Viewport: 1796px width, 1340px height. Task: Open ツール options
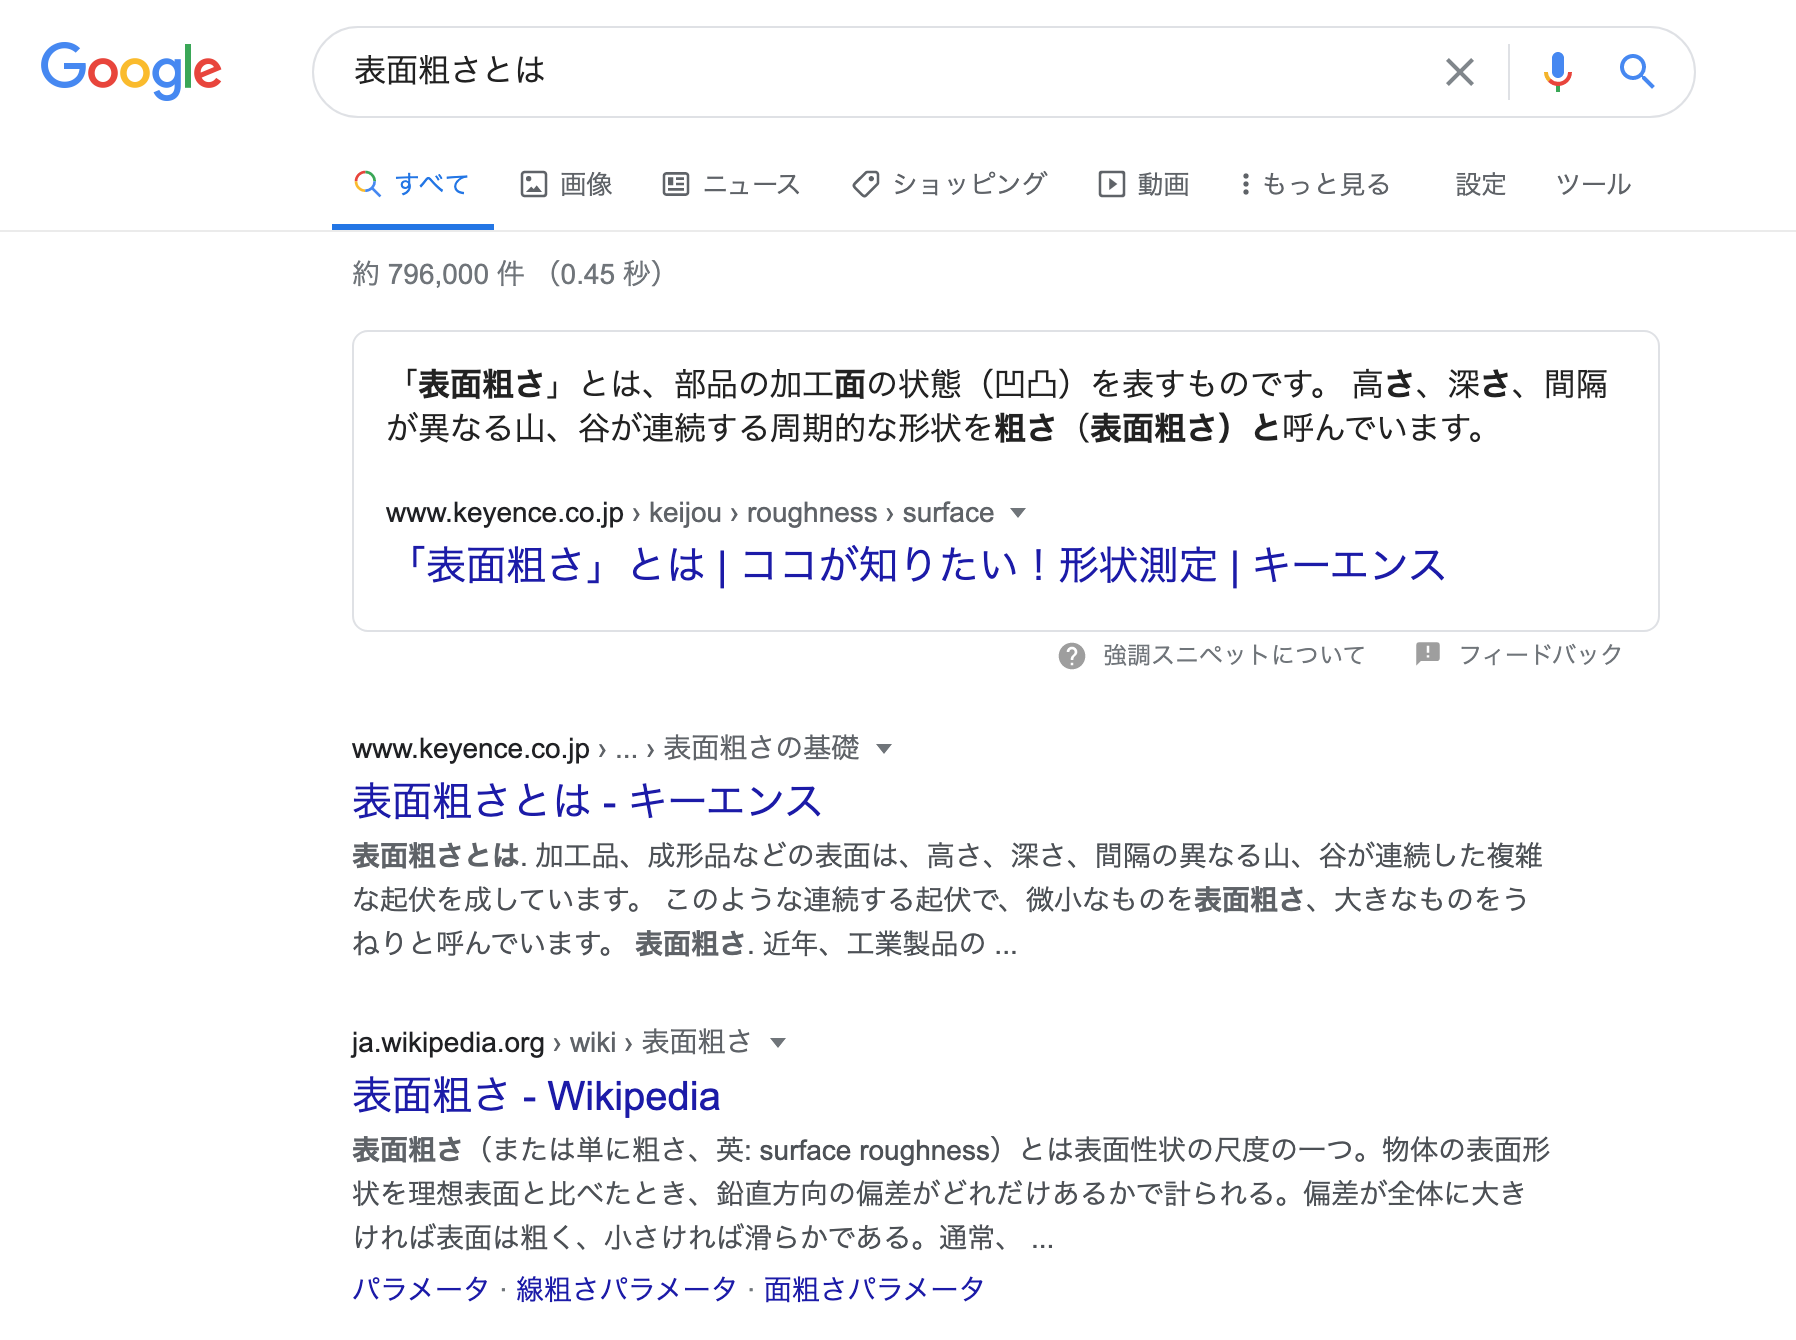[1594, 184]
